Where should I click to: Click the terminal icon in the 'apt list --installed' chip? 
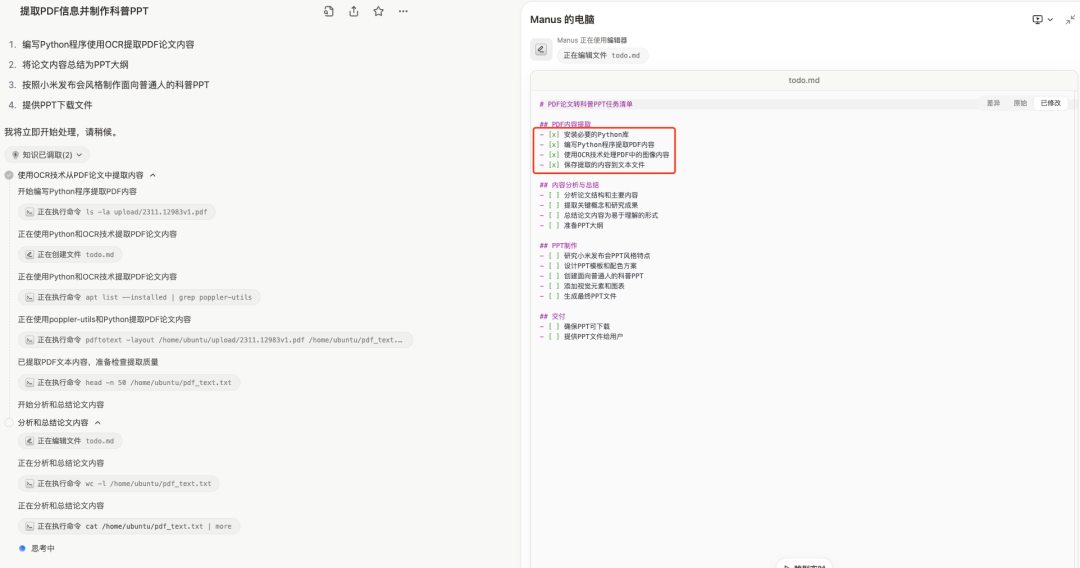[29, 297]
